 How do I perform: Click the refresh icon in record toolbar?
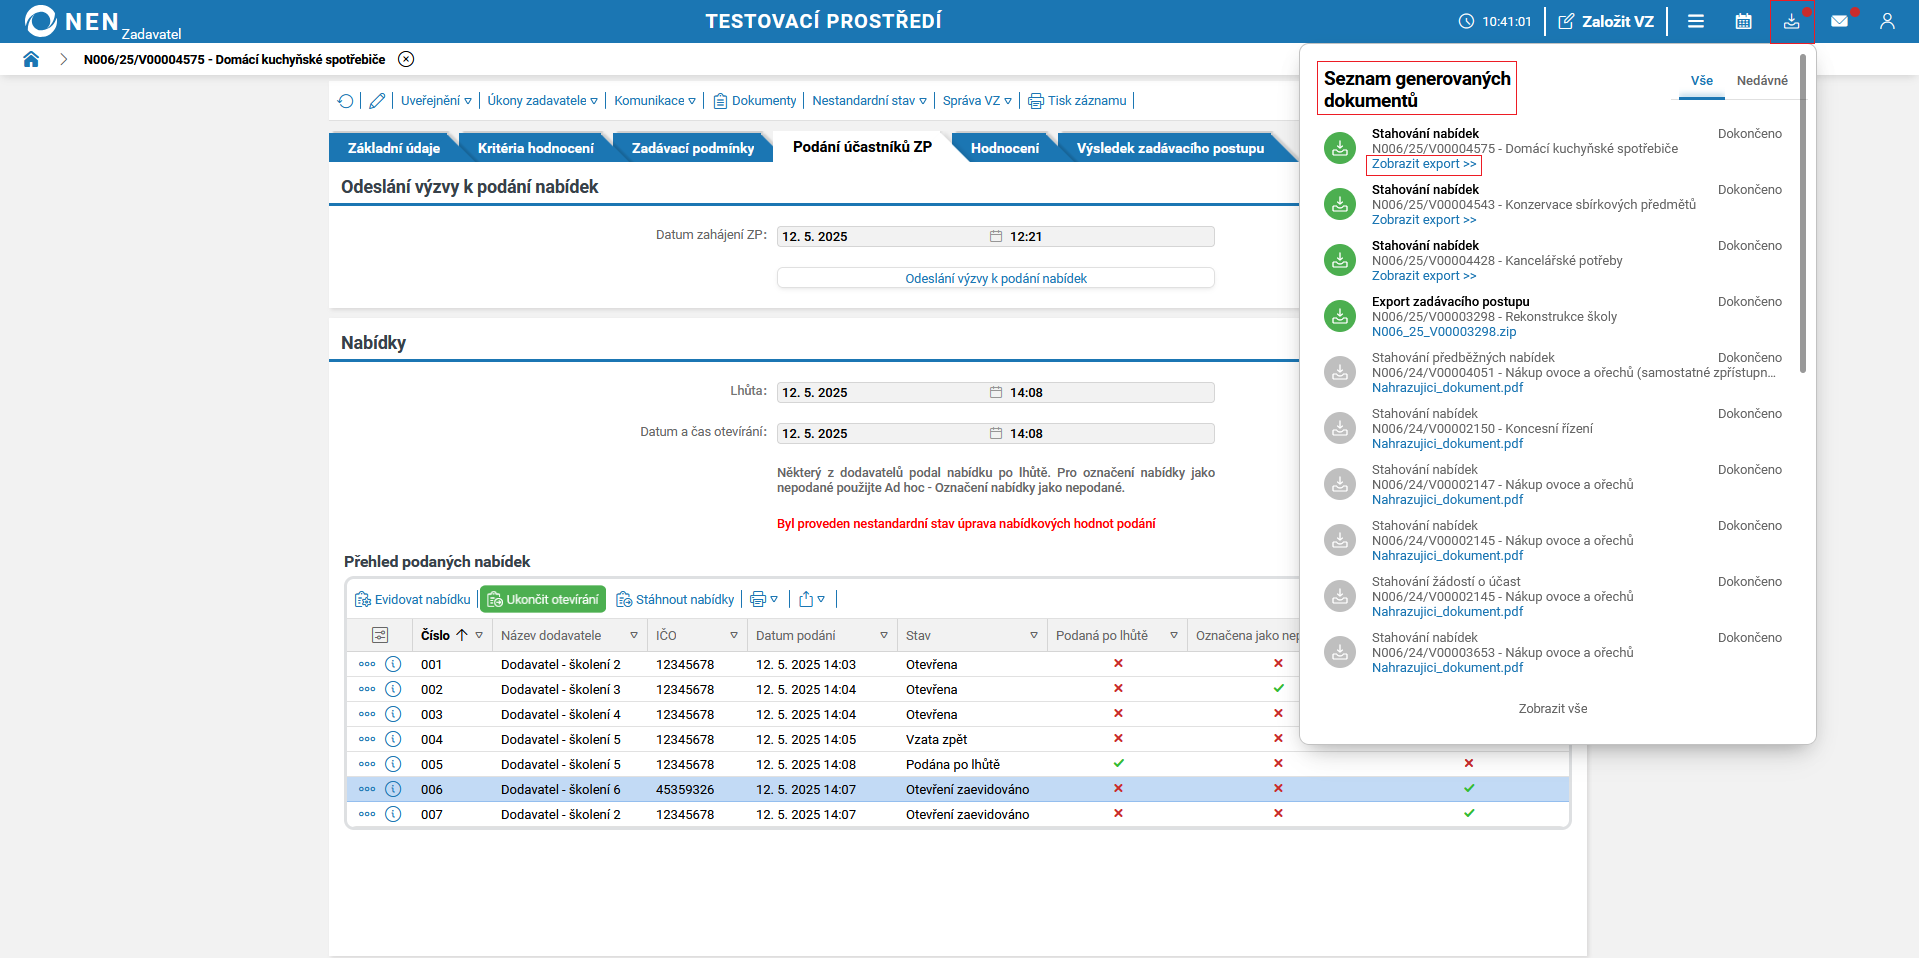pyautogui.click(x=346, y=101)
